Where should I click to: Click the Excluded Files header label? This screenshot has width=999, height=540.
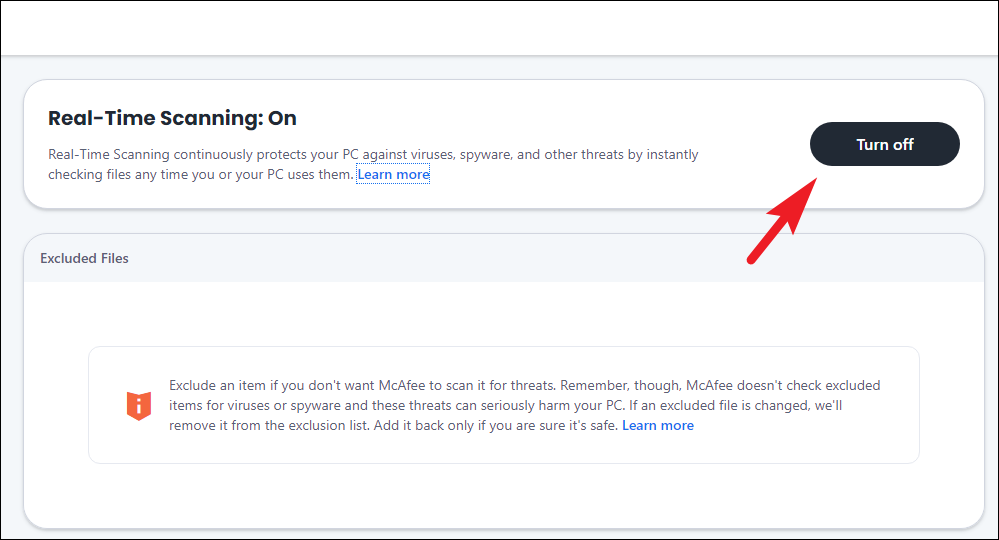pyautogui.click(x=84, y=258)
